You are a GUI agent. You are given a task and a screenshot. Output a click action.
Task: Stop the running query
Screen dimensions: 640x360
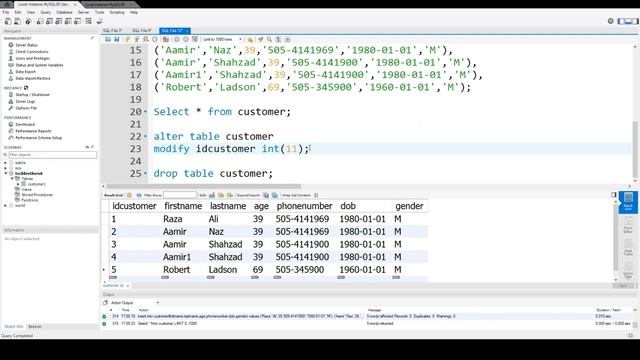click(155, 40)
